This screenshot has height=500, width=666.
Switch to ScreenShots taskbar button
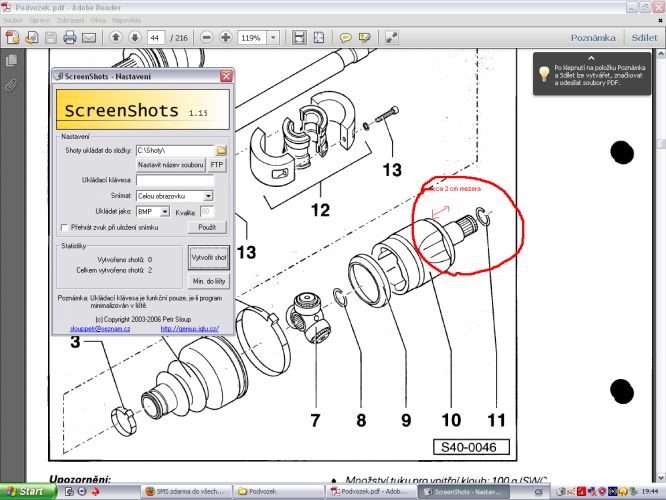tap(463, 492)
